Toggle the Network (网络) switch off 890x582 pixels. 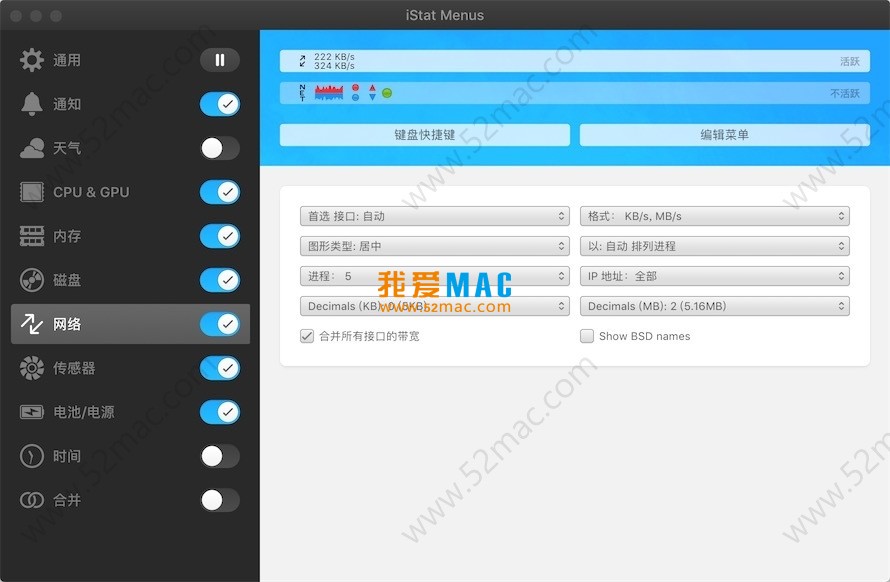pyautogui.click(x=220, y=324)
